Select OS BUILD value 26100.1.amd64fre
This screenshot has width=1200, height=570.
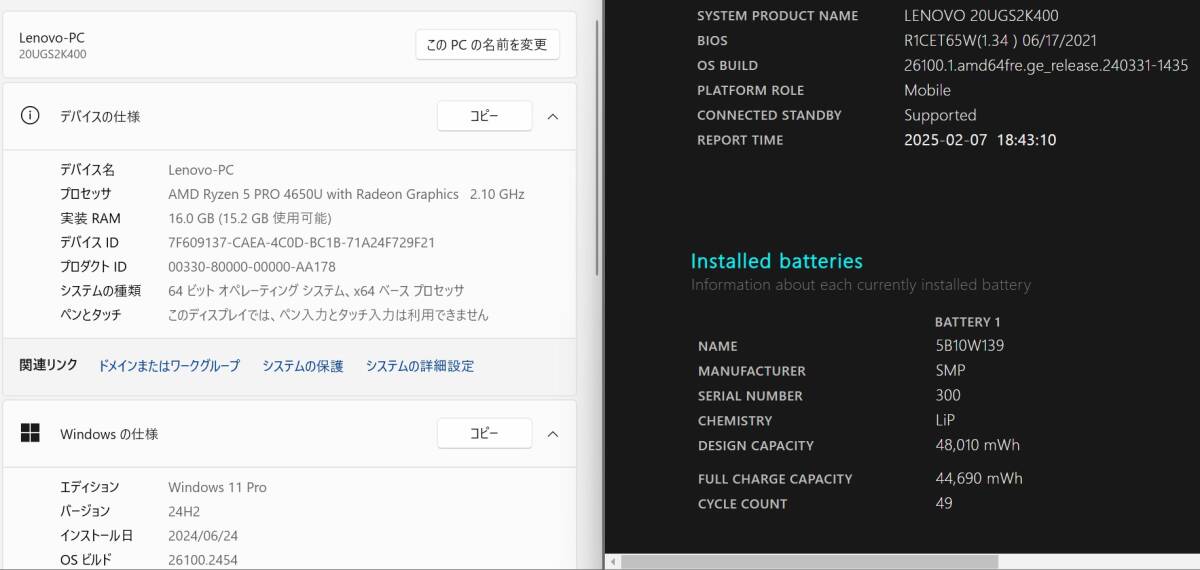tap(1046, 65)
